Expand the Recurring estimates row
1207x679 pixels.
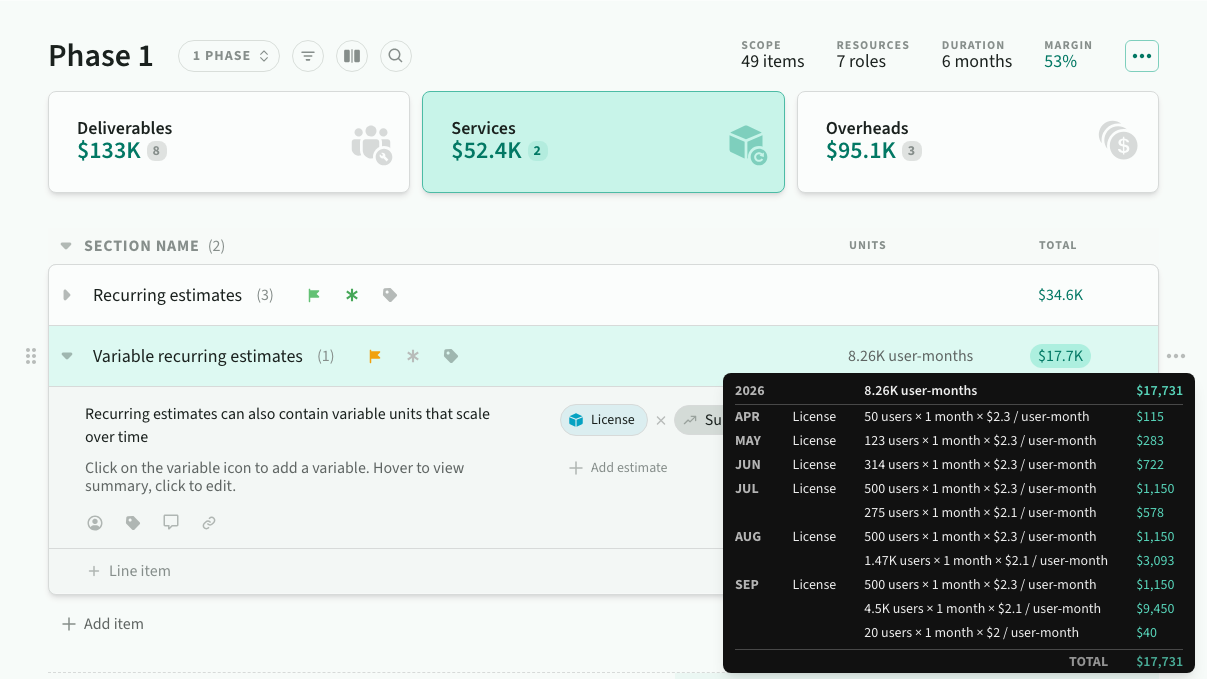(67, 295)
